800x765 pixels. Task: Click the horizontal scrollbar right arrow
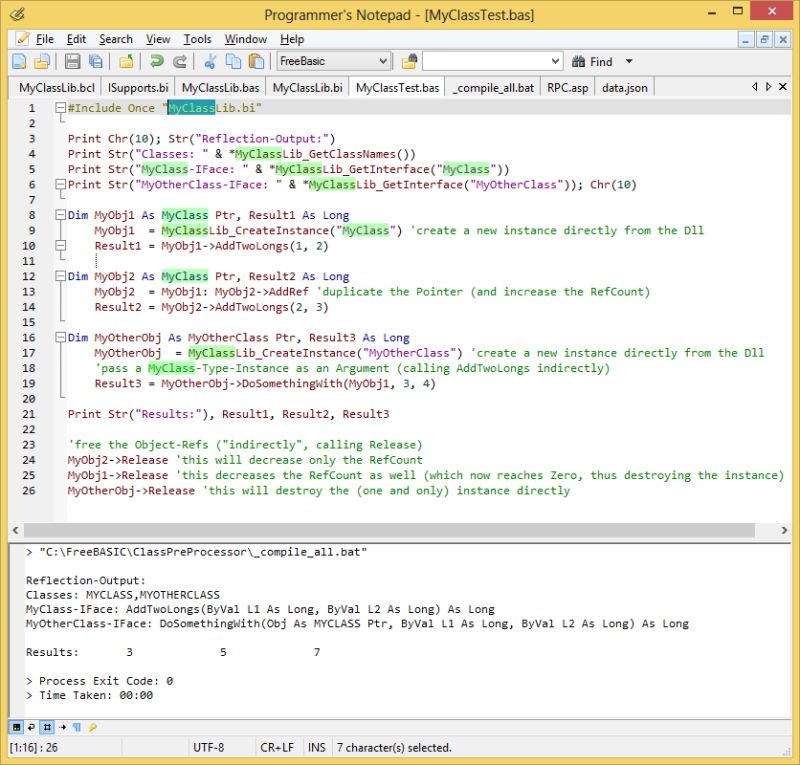coord(784,530)
